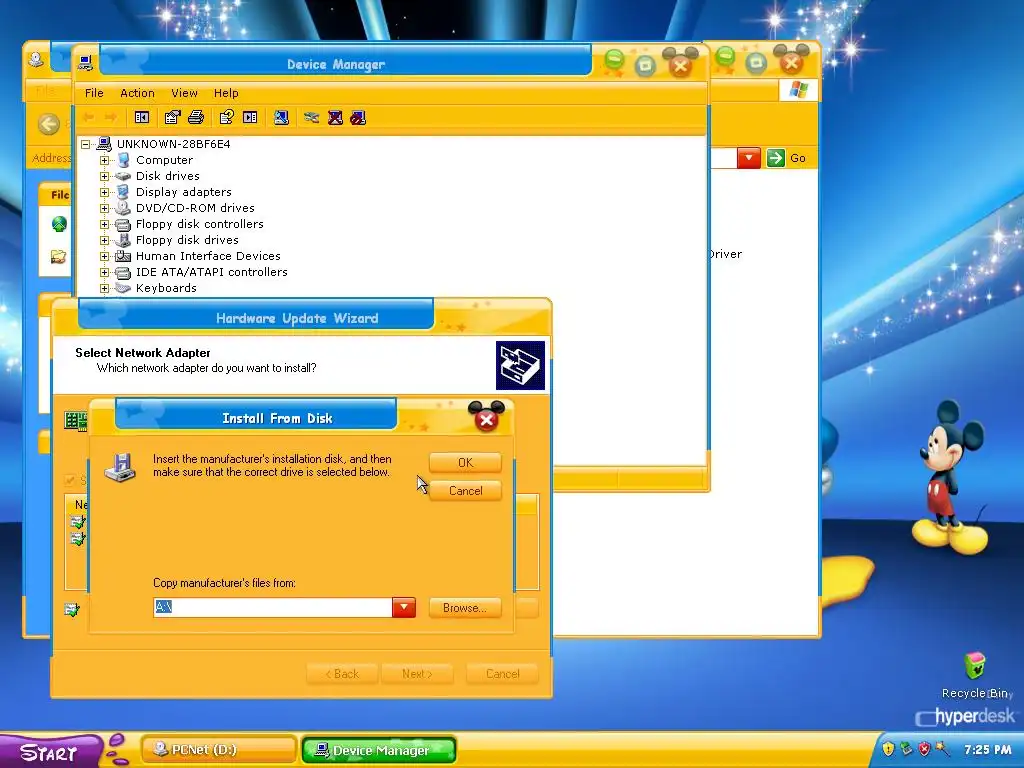Select the Floppy disk controllers label
This screenshot has height=768, width=1024.
[200, 224]
